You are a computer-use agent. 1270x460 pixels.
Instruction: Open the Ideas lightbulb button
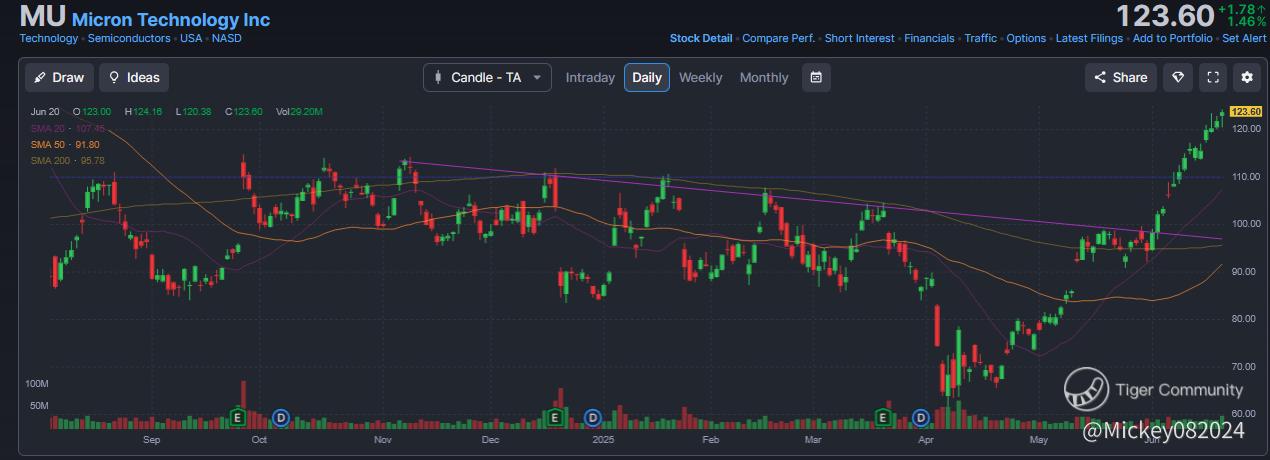click(x=134, y=77)
